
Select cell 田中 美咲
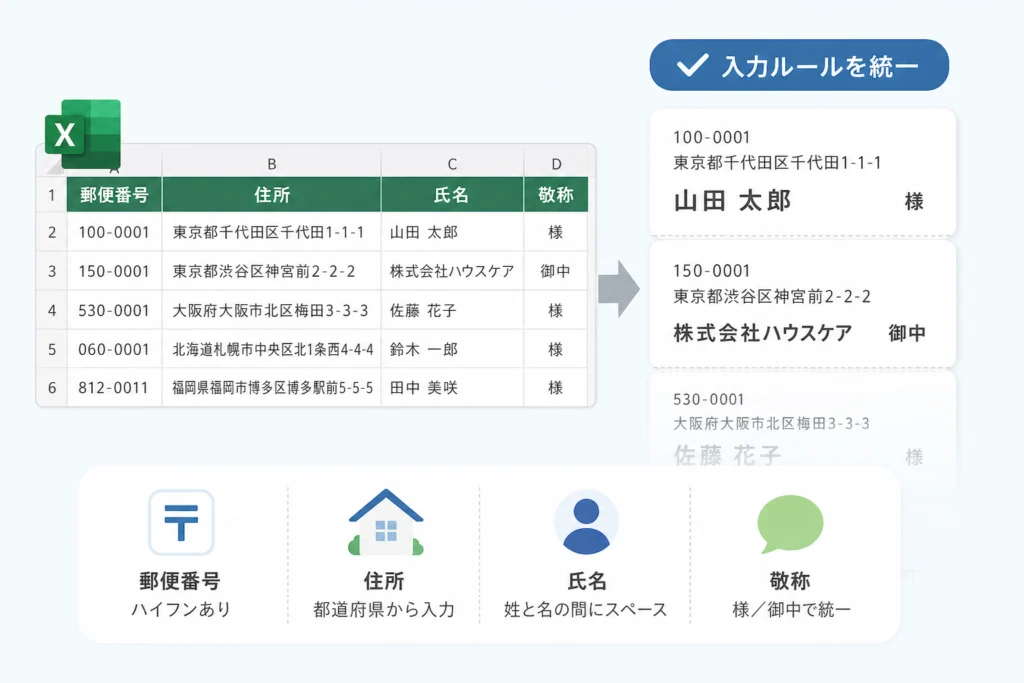tap(452, 388)
